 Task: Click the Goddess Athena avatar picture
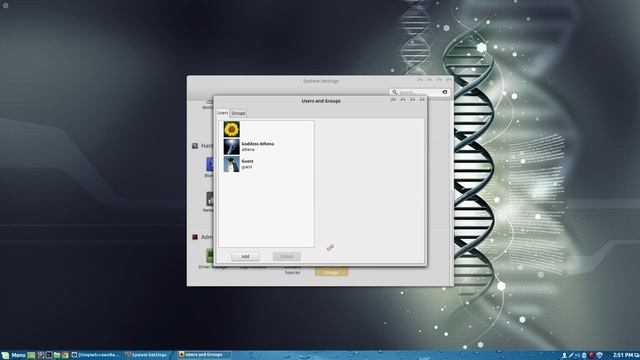[x=231, y=147]
